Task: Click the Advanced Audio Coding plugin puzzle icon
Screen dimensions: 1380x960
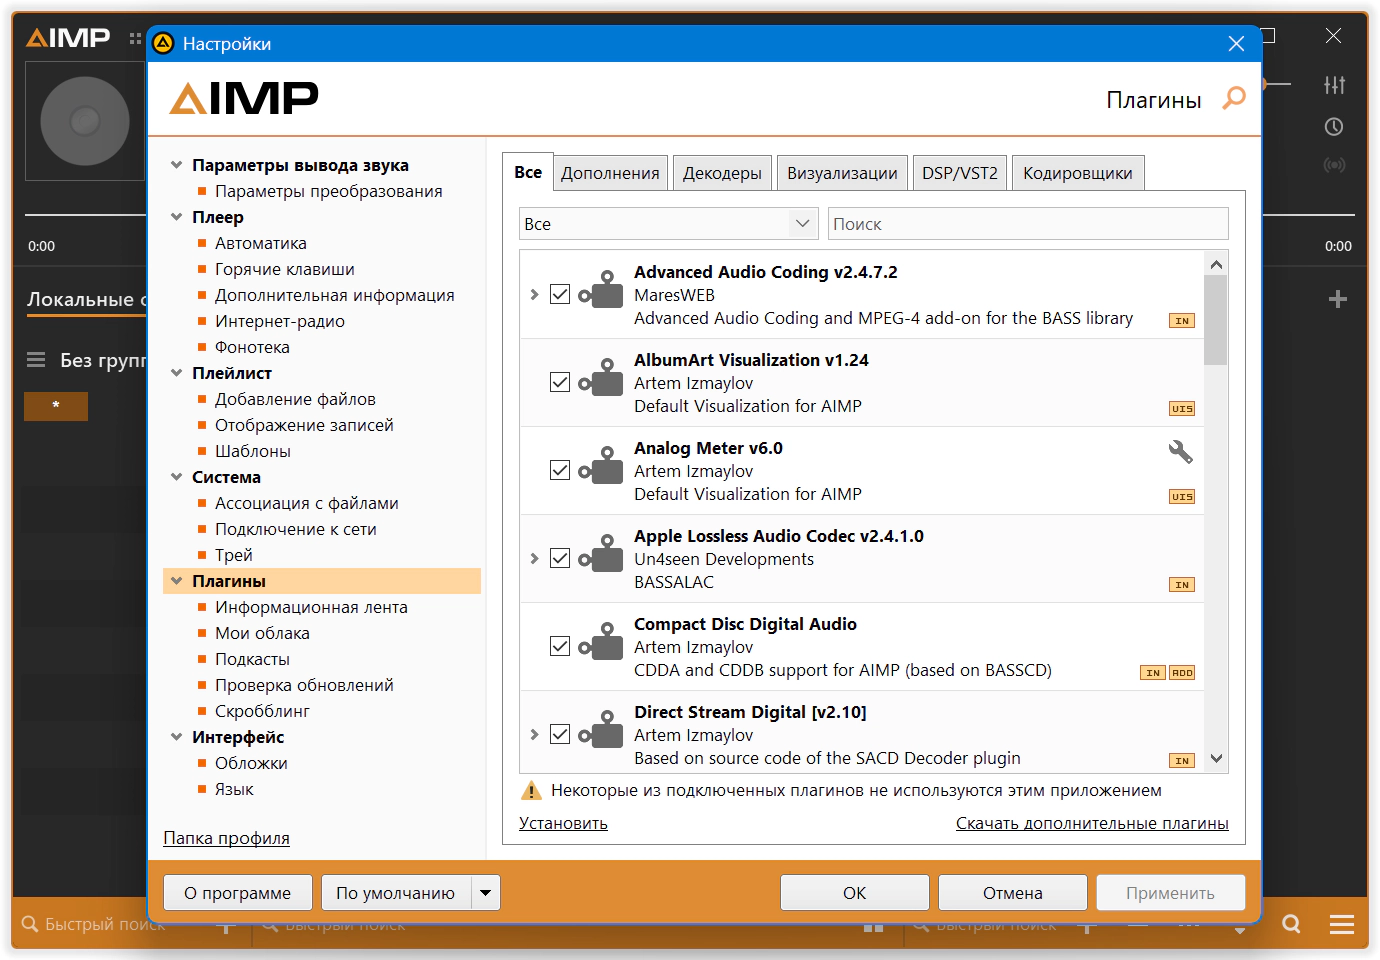Action: (x=601, y=290)
